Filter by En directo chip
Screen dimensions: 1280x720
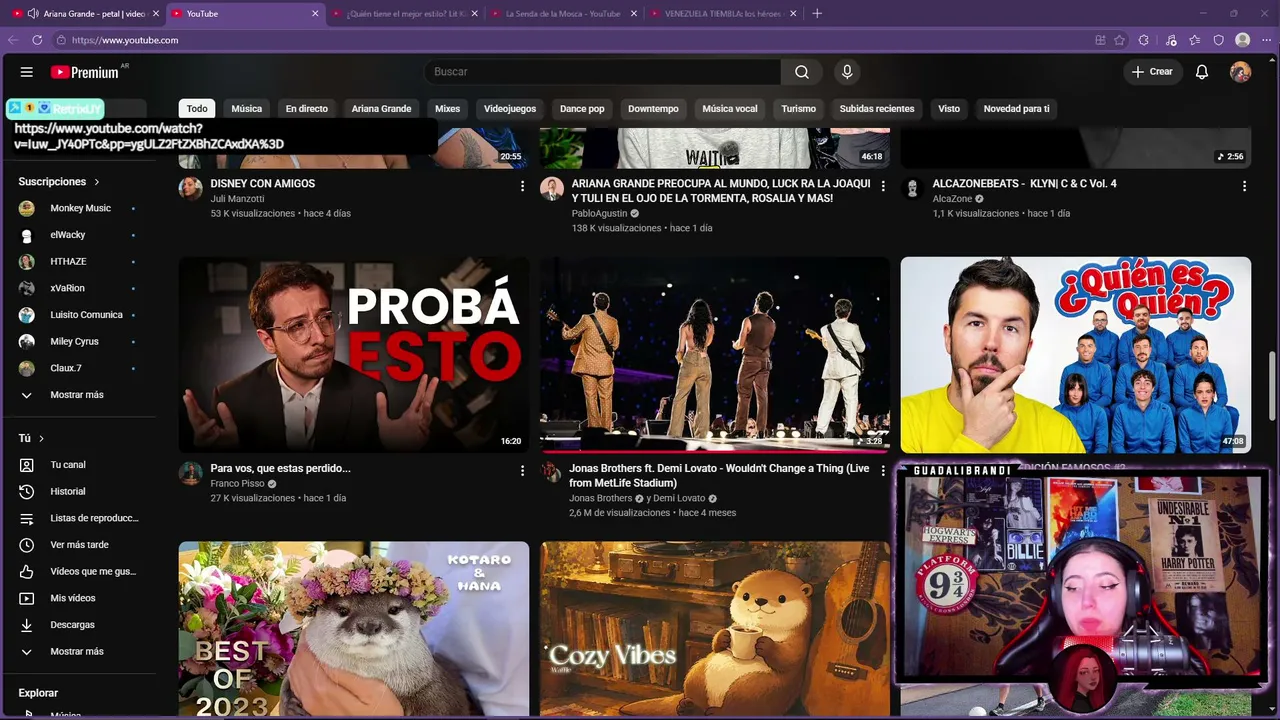coord(307,109)
